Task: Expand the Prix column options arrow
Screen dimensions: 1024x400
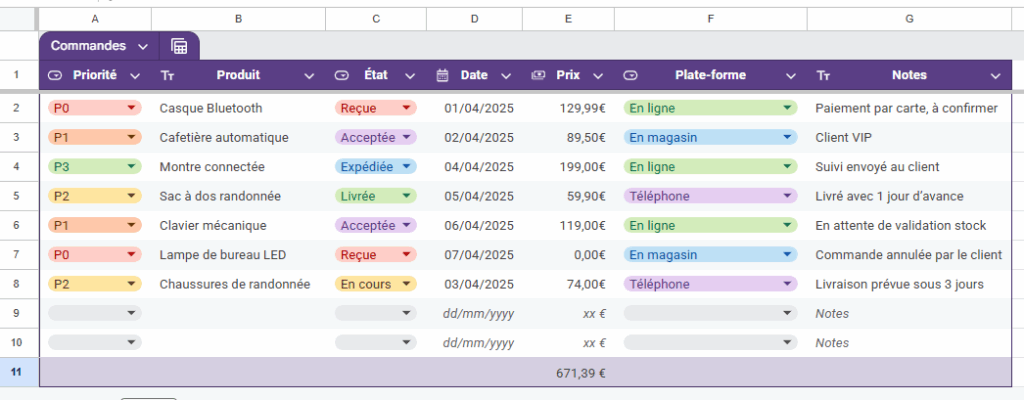Action: tap(598, 76)
